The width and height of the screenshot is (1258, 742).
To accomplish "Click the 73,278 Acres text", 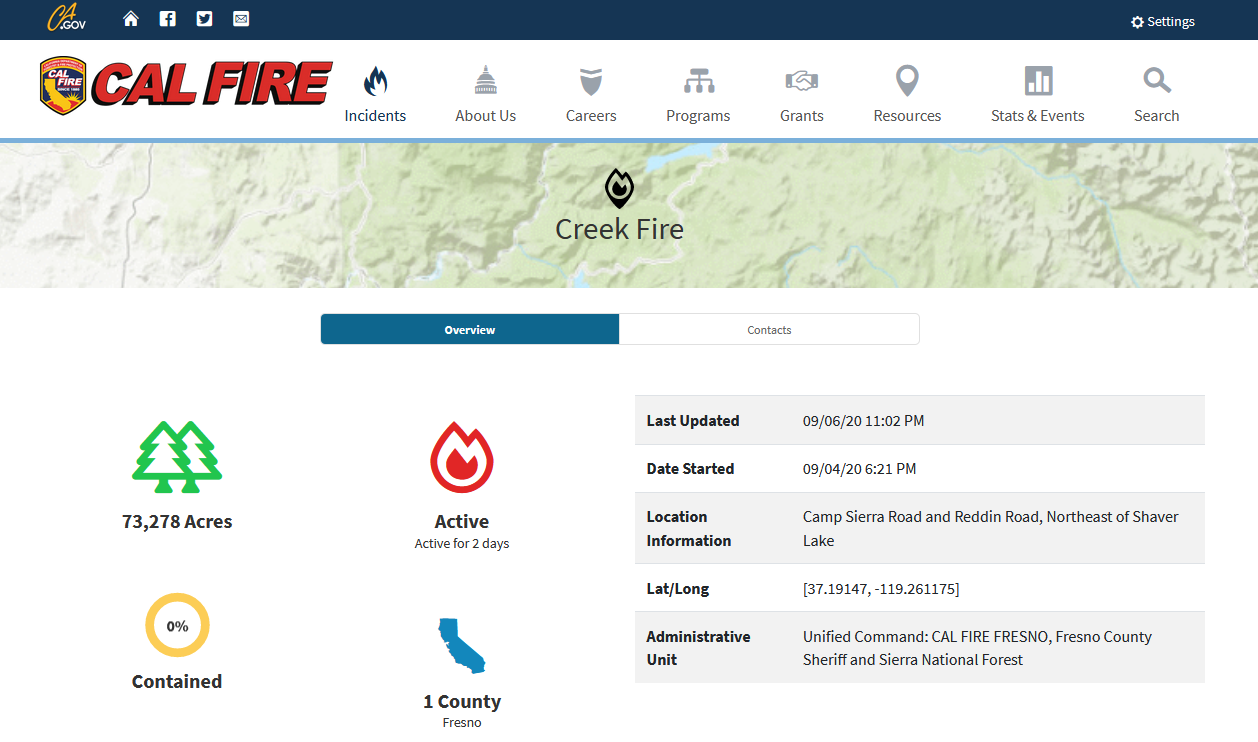I will pos(177,522).
